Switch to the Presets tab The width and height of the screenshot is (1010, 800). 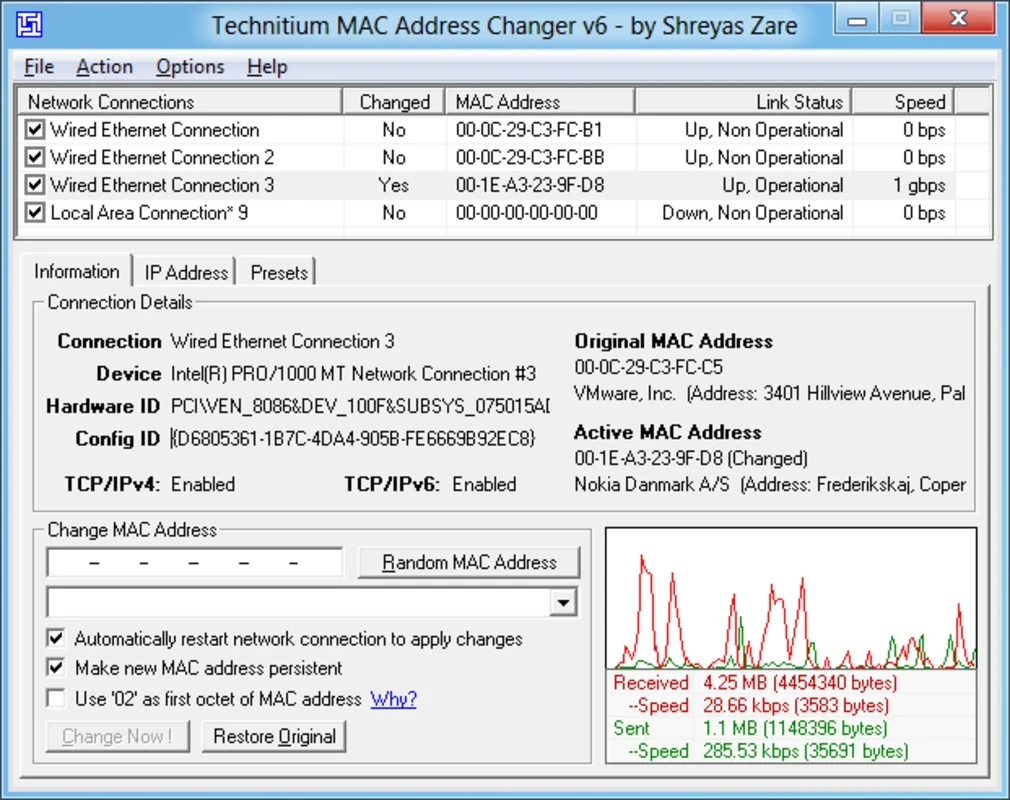[279, 272]
